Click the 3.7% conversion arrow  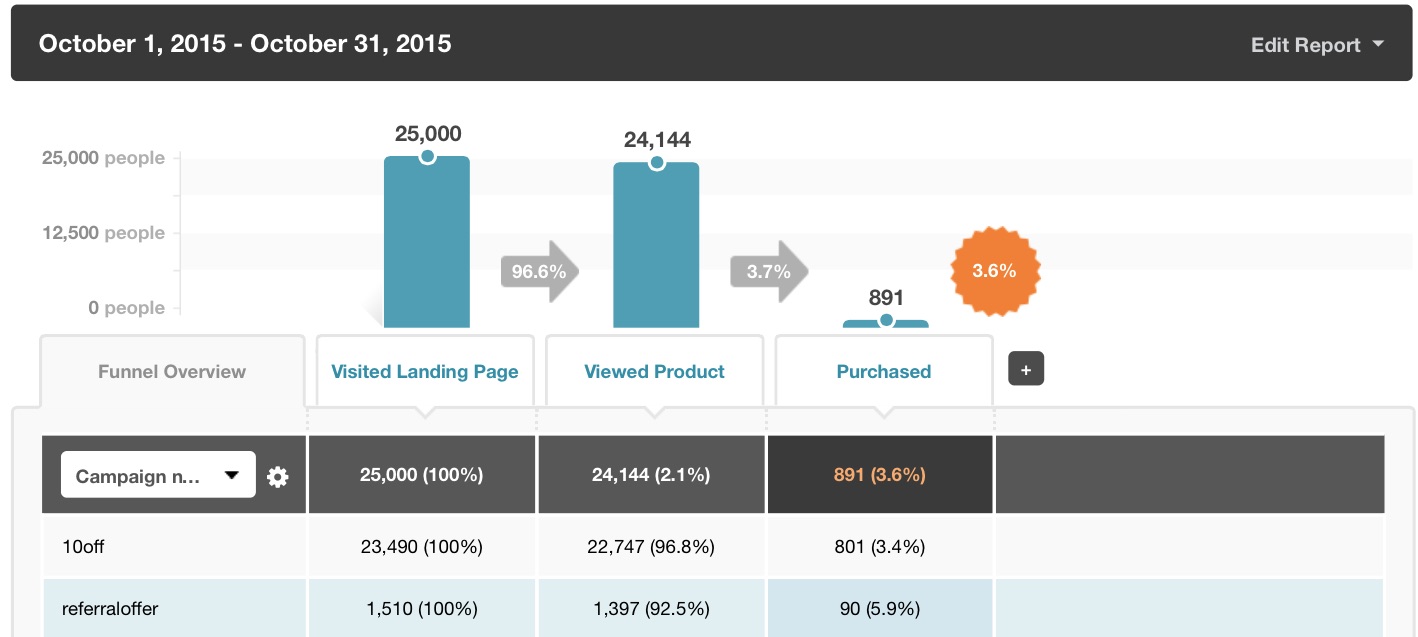coord(769,271)
